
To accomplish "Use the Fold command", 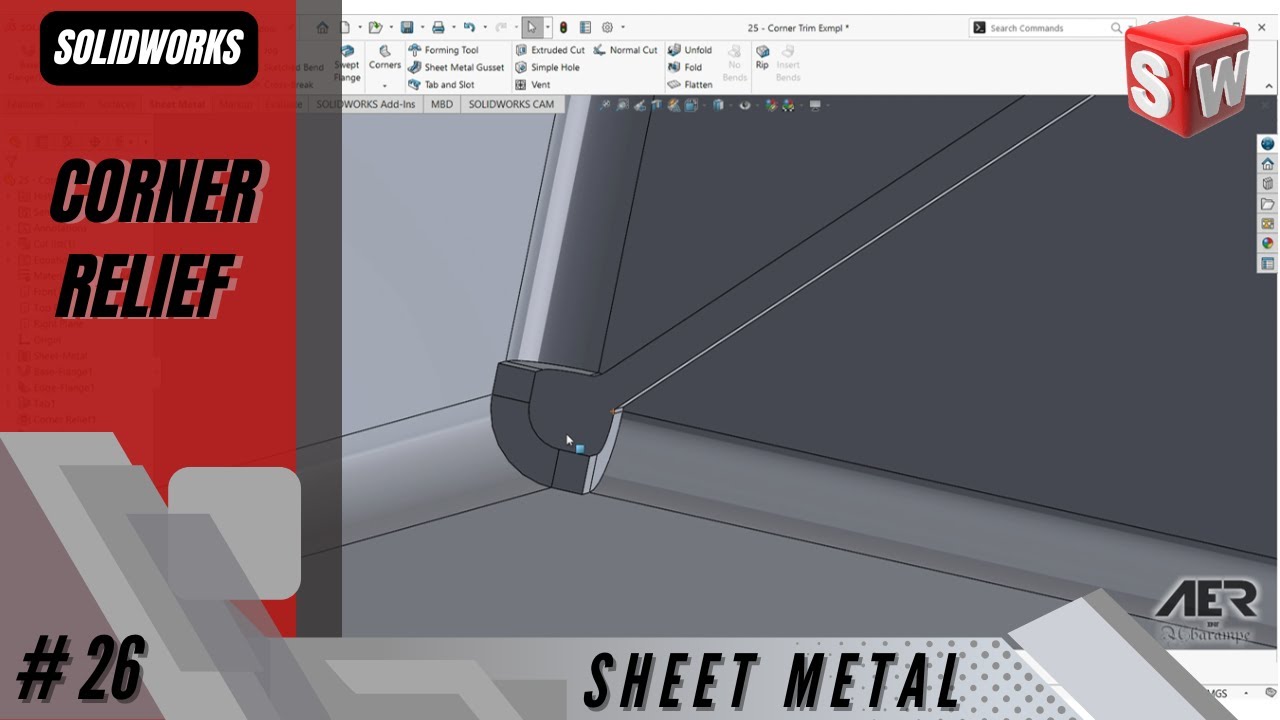I will [x=685, y=68].
